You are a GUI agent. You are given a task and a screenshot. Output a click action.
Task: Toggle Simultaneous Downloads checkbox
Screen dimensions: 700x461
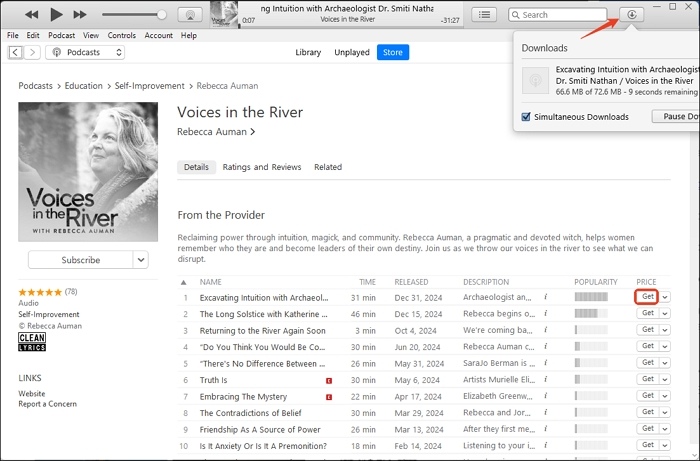pyautogui.click(x=526, y=117)
